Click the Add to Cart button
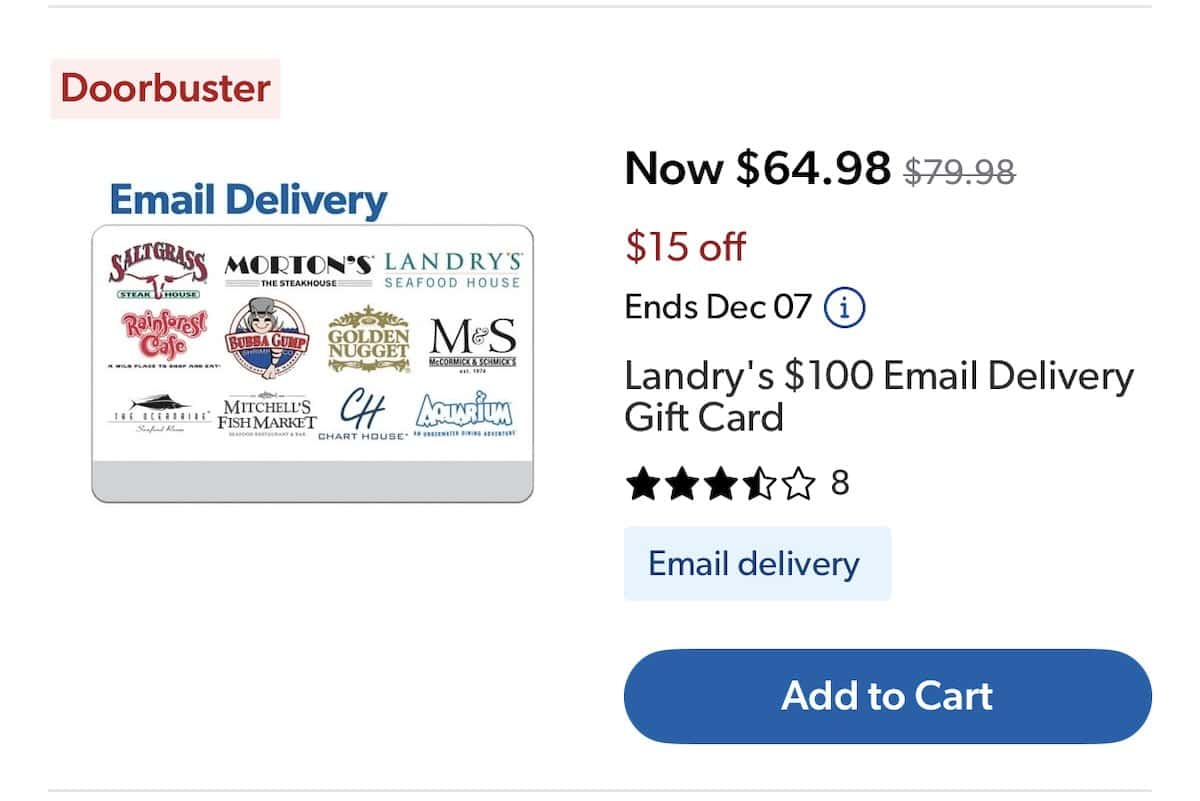Viewport: 1200px width, 801px height. [x=884, y=695]
